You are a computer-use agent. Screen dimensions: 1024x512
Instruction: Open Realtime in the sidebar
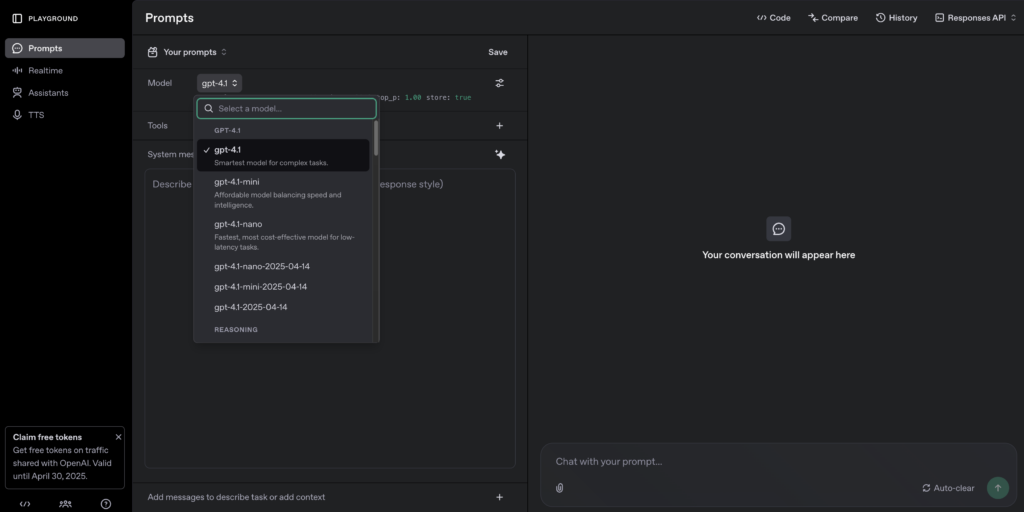click(x=65, y=71)
